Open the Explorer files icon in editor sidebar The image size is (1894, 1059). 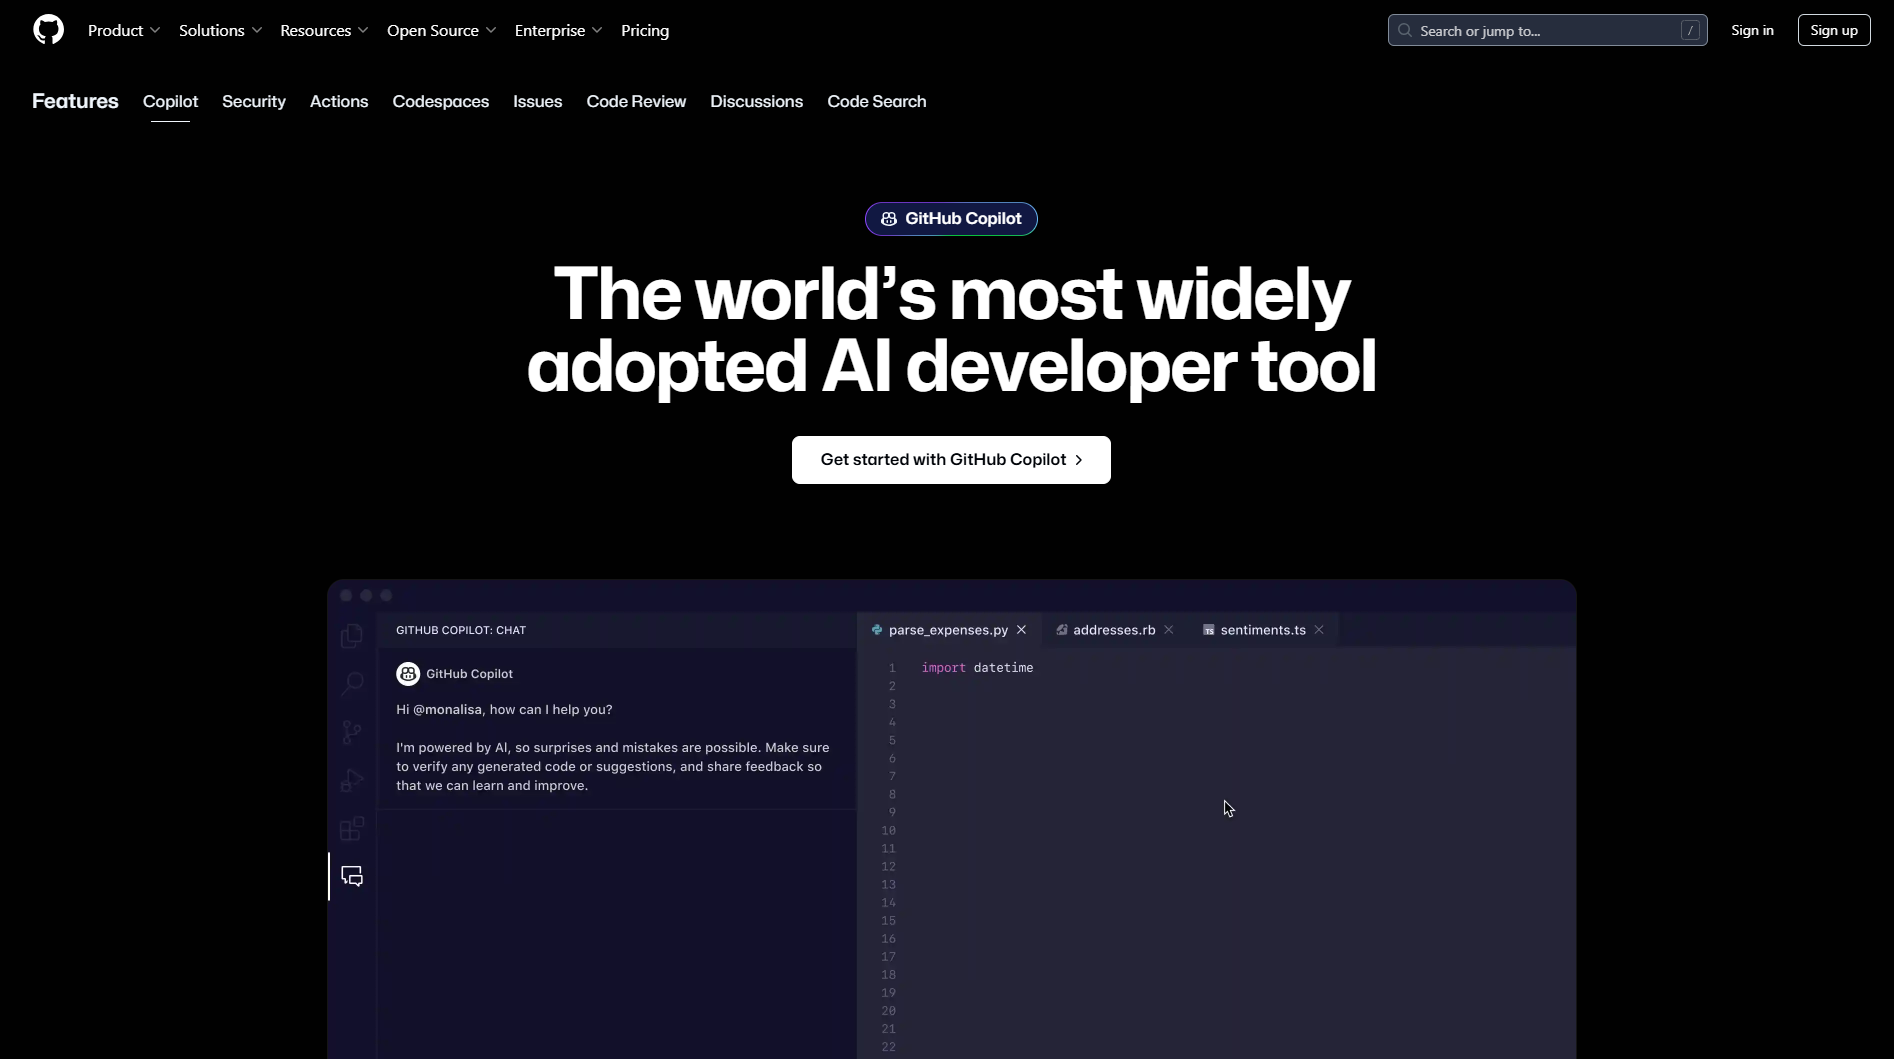click(352, 636)
